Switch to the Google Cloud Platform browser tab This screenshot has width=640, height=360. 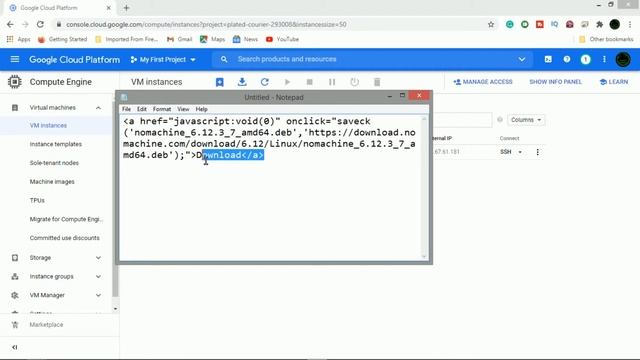click(x=60, y=8)
